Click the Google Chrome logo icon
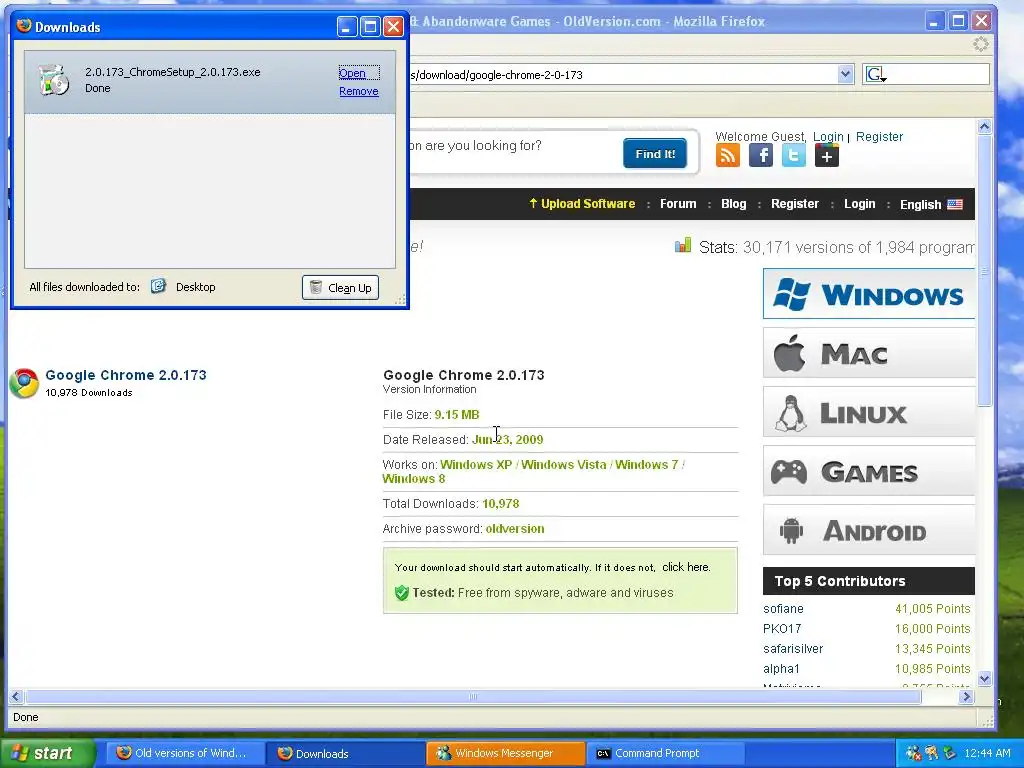This screenshot has height=768, width=1024. click(x=24, y=383)
